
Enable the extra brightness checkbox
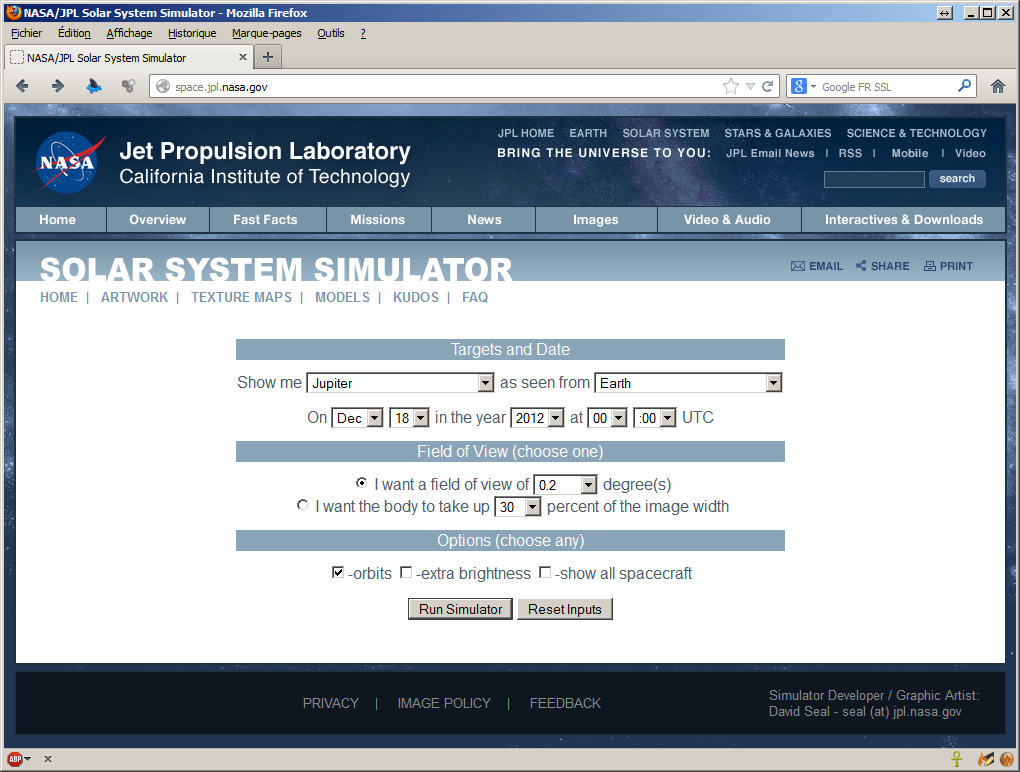coord(406,572)
